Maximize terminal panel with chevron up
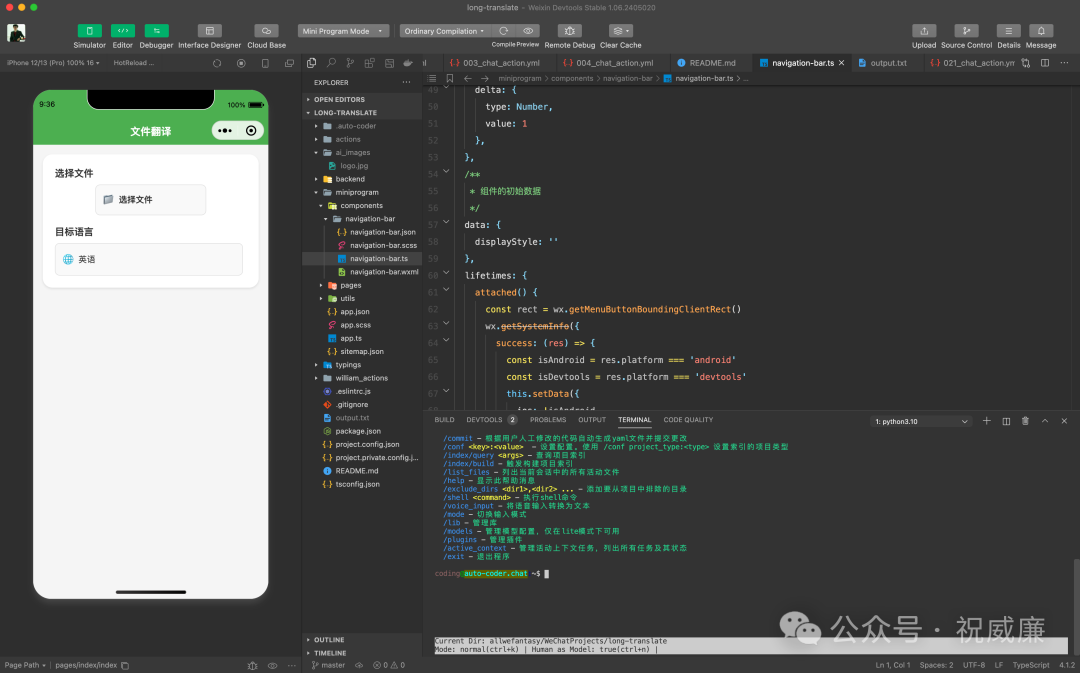The height and width of the screenshot is (673, 1080). tap(1045, 421)
